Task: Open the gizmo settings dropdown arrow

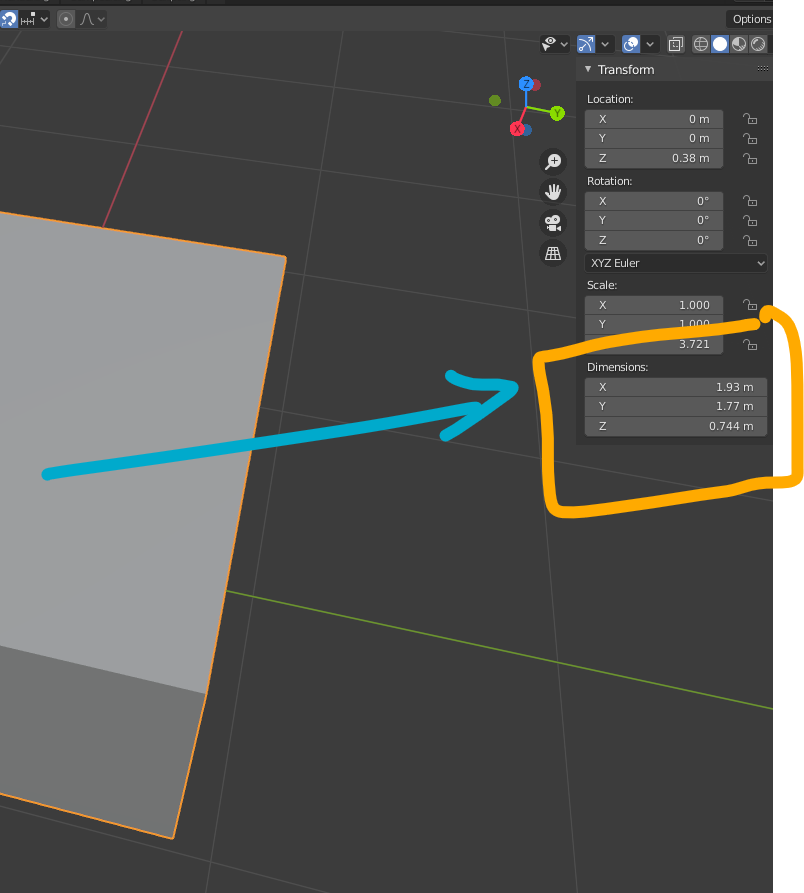Action: click(x=605, y=44)
